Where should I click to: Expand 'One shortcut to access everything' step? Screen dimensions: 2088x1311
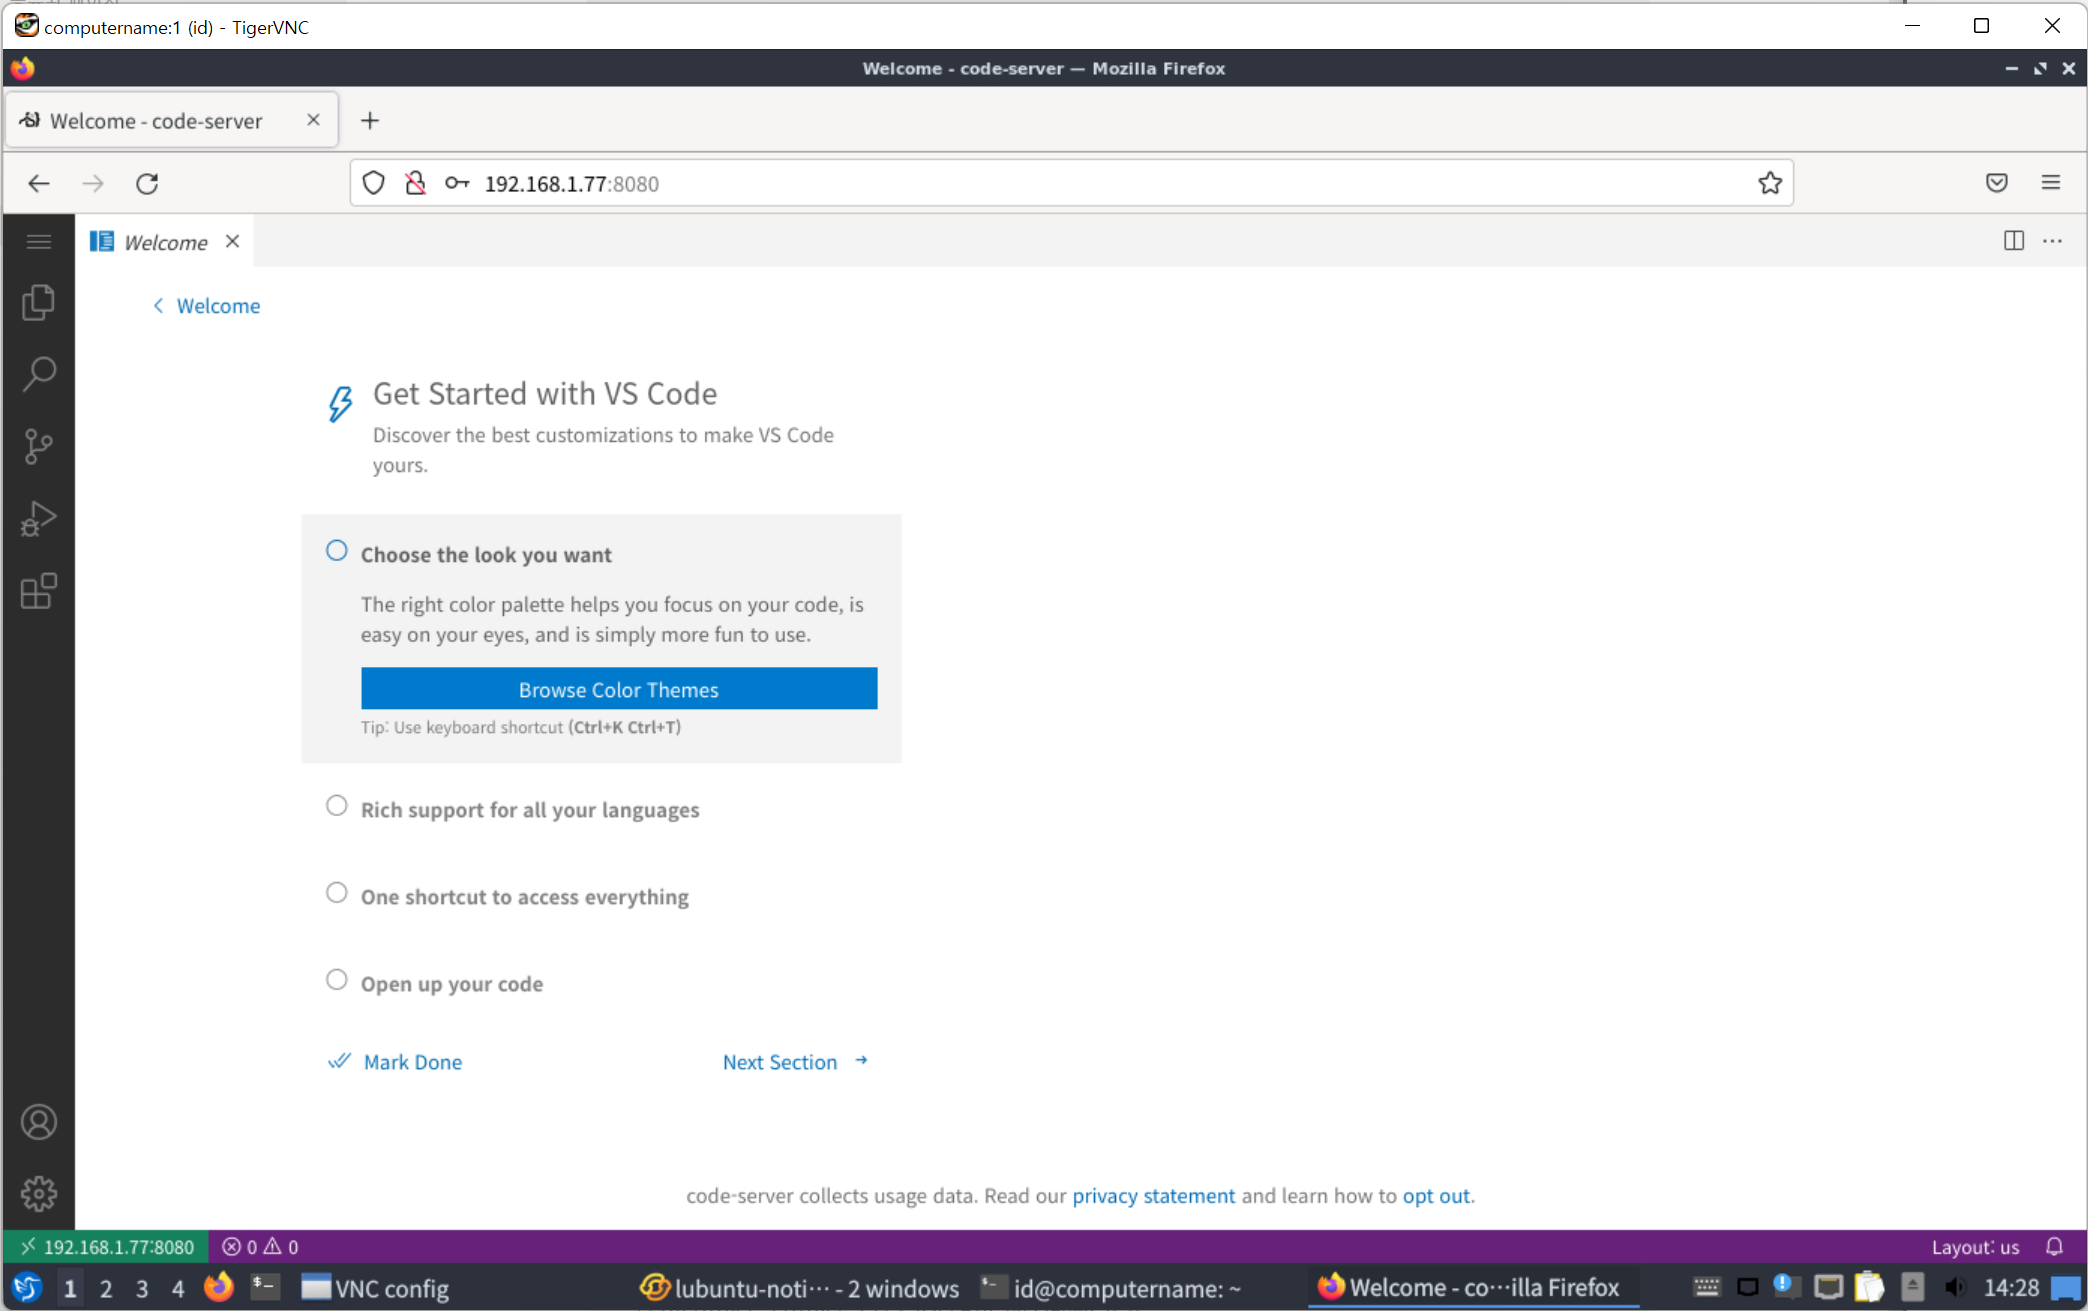[524, 897]
